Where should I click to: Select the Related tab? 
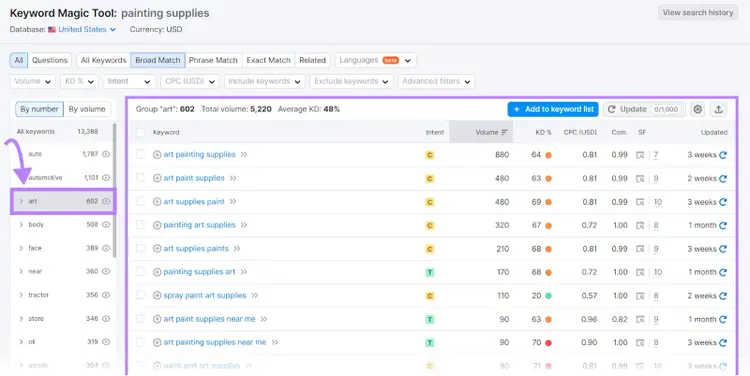pos(312,60)
